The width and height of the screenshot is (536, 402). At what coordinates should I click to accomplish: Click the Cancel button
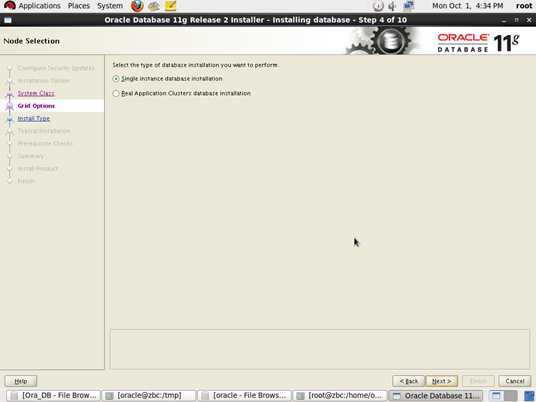(514, 381)
